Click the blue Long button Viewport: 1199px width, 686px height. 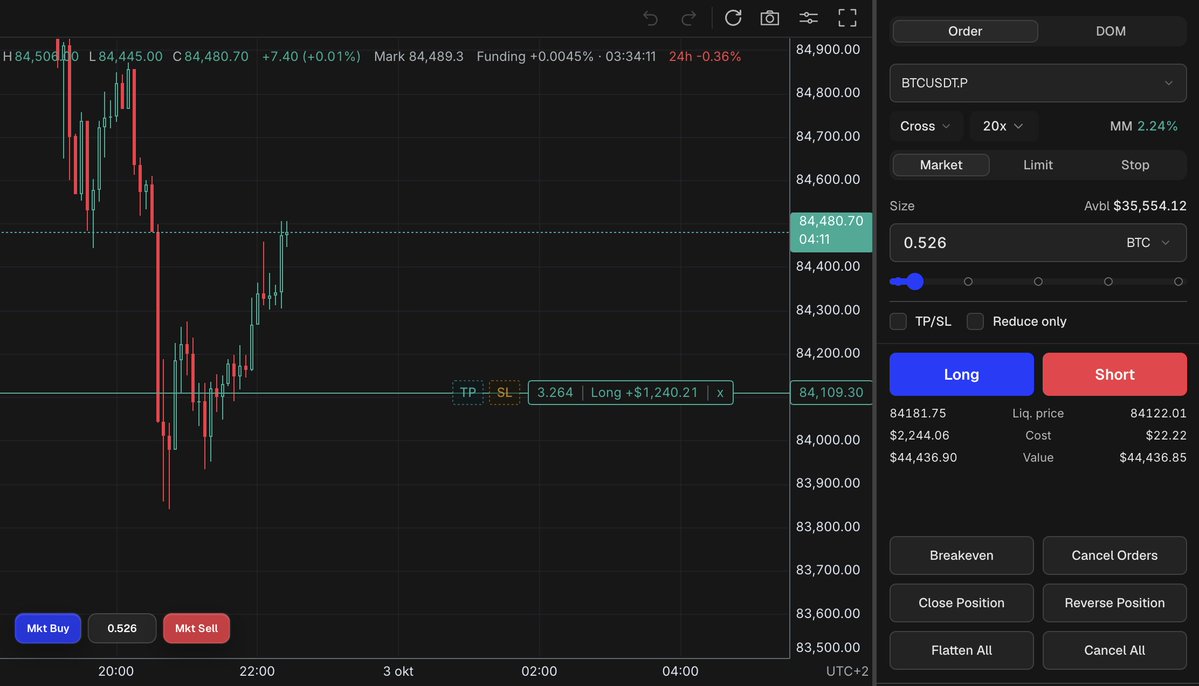961,374
